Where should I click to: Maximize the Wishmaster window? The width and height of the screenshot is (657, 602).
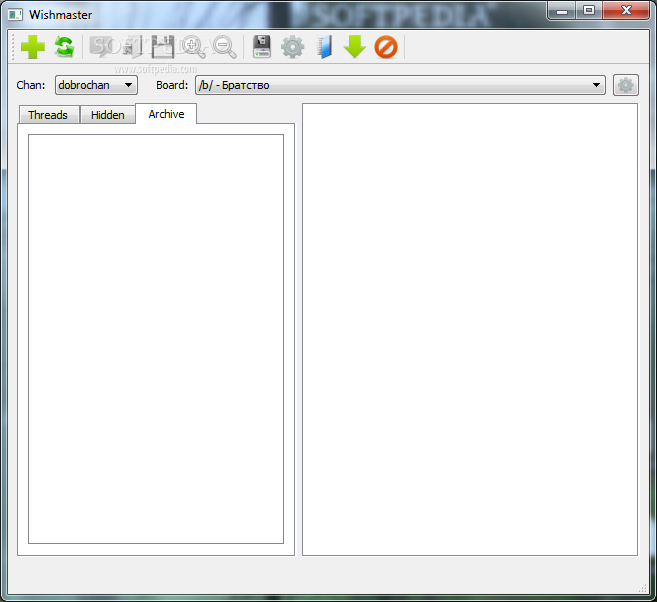589,10
